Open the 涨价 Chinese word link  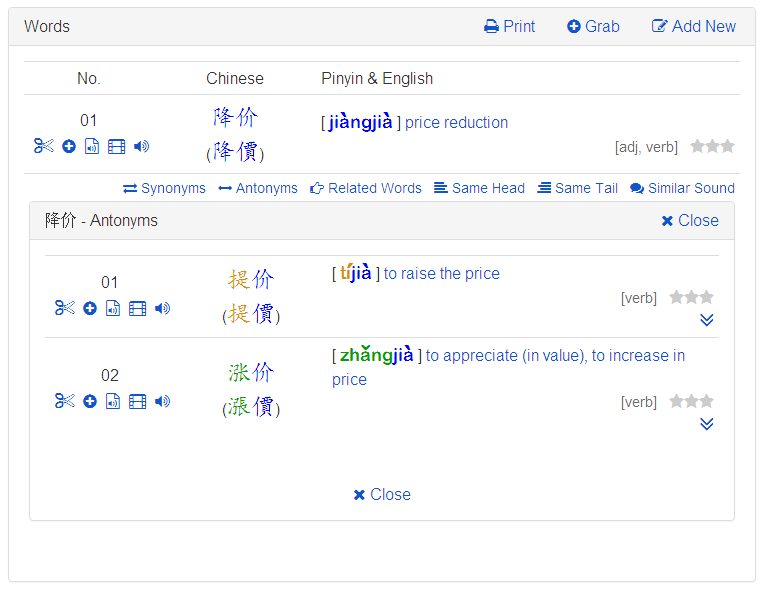[251, 373]
